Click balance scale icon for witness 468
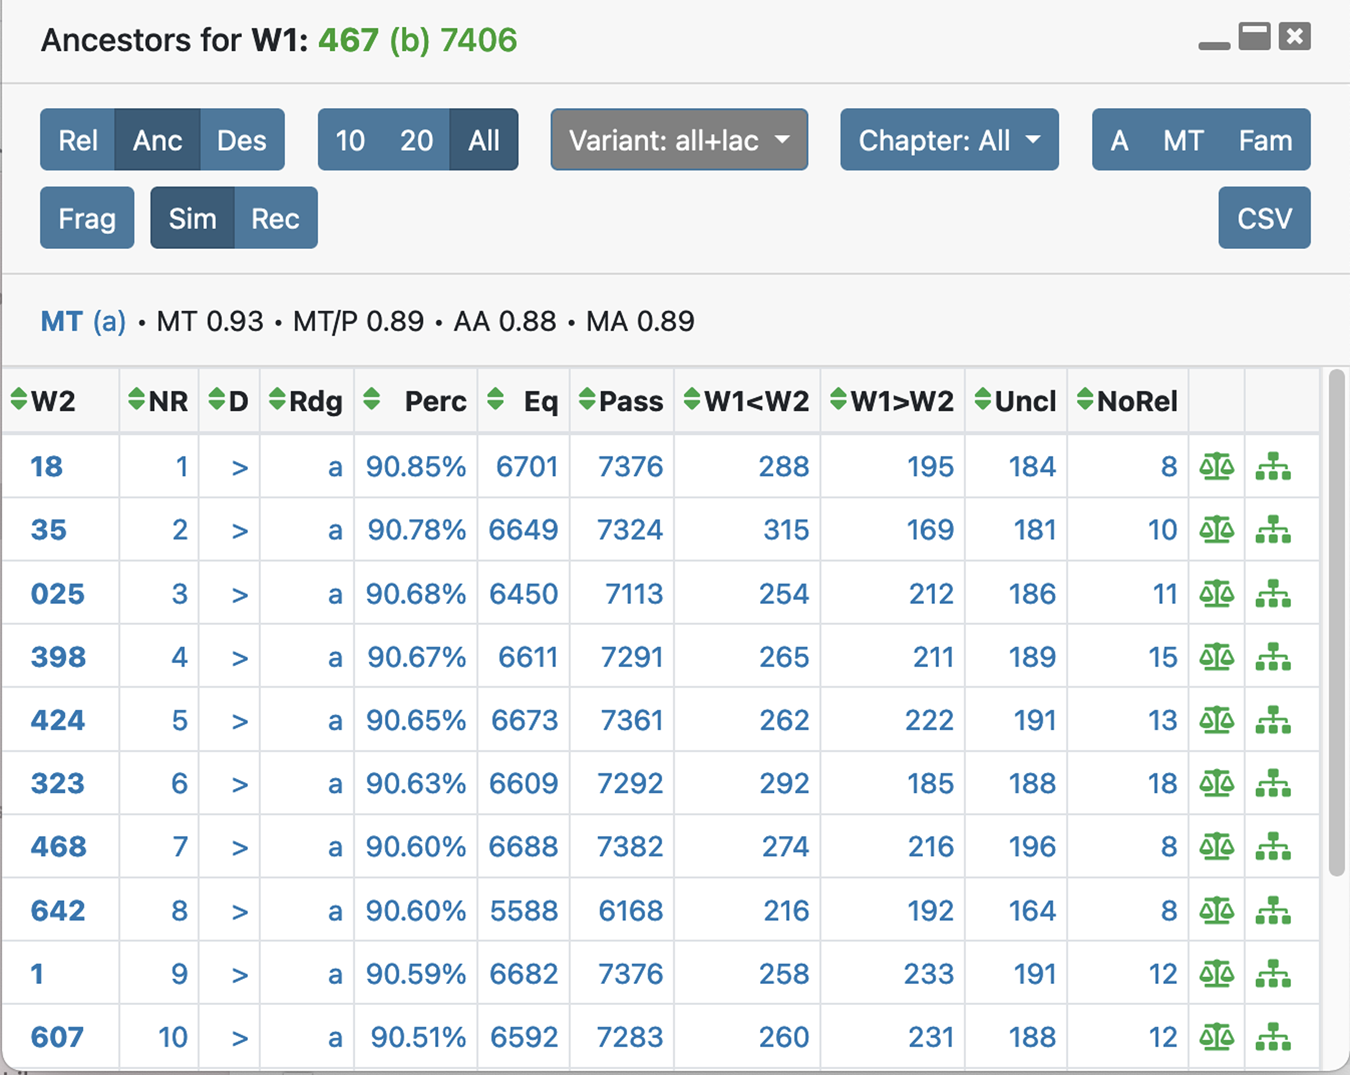Screen dimensions: 1350x1075 pyautogui.click(x=1216, y=847)
